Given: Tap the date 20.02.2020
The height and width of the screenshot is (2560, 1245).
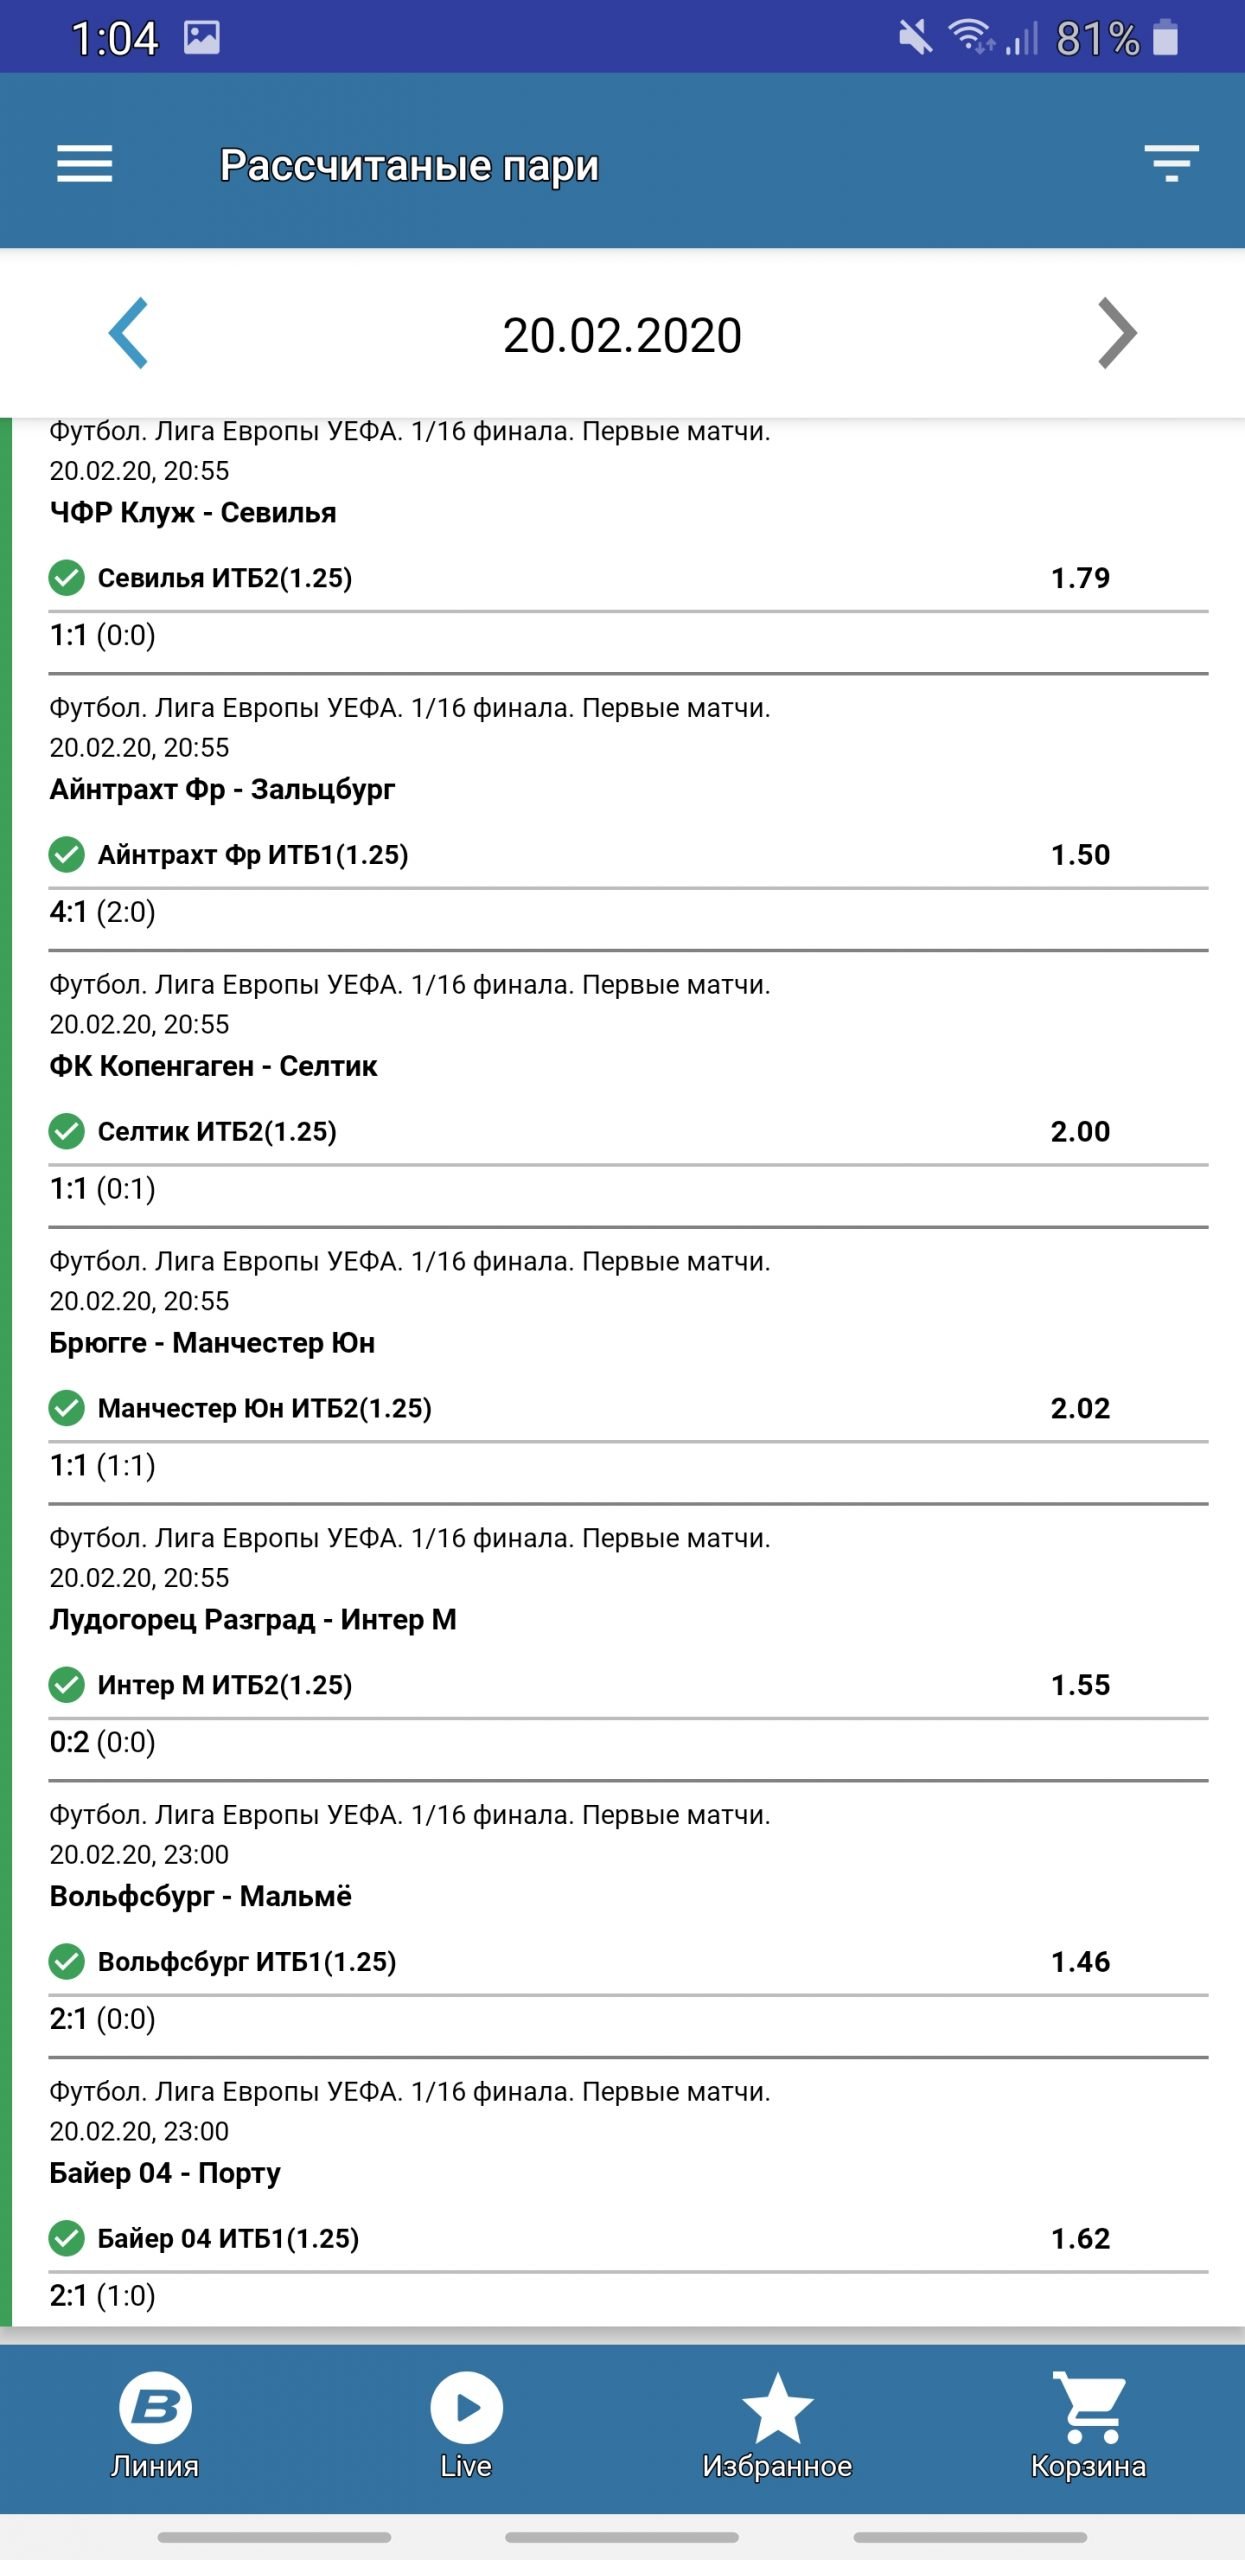Looking at the screenshot, I should pyautogui.click(x=622, y=335).
